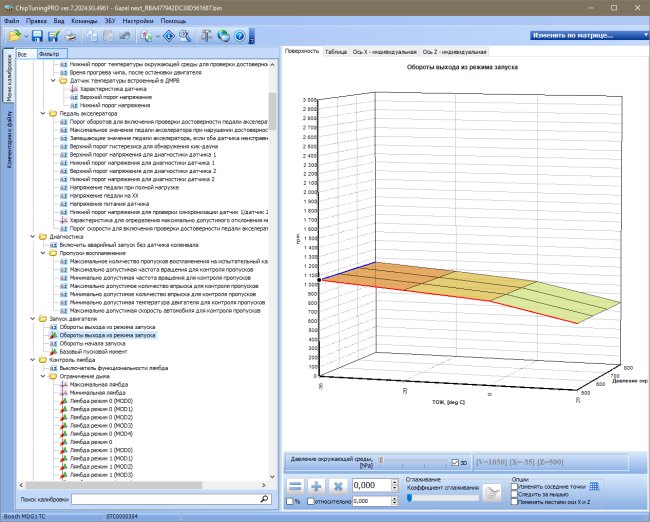Click the upper 0,000 value input field
This screenshot has height=522, width=650.
pos(371,486)
